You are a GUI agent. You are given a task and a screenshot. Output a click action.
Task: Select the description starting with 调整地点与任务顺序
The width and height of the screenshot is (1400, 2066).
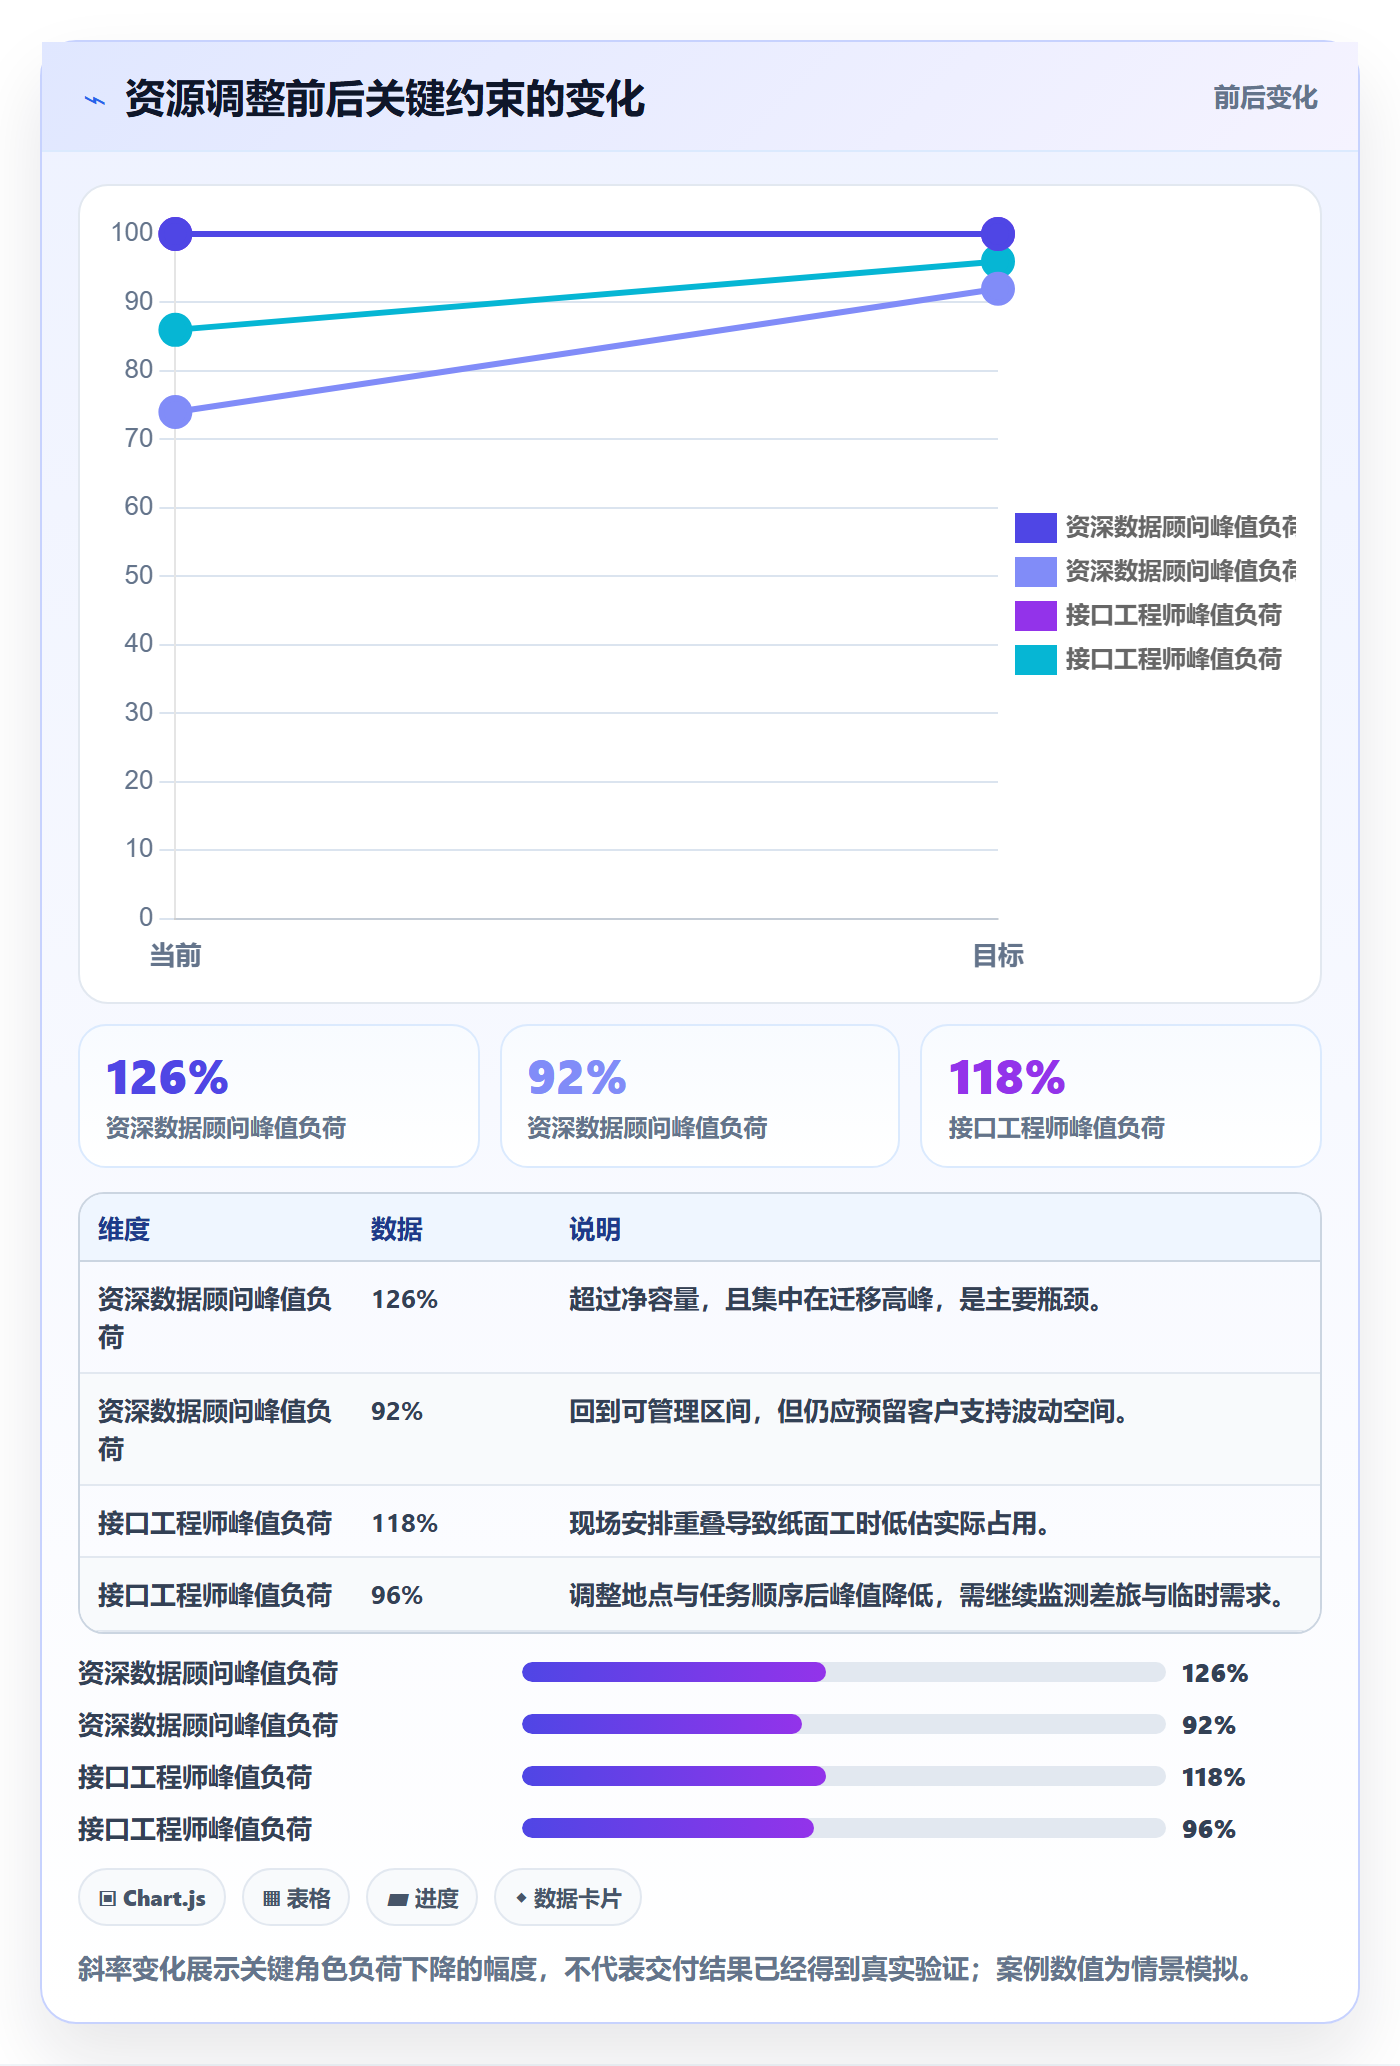point(927,1595)
